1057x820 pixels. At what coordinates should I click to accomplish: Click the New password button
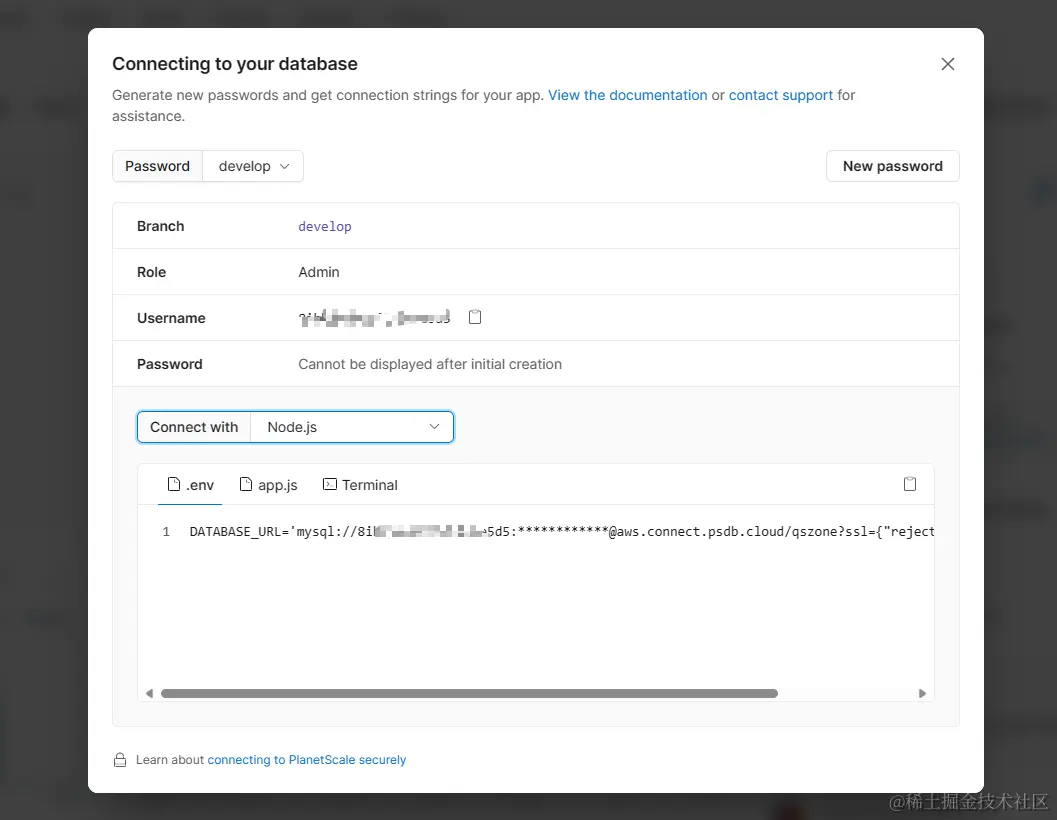pos(892,166)
